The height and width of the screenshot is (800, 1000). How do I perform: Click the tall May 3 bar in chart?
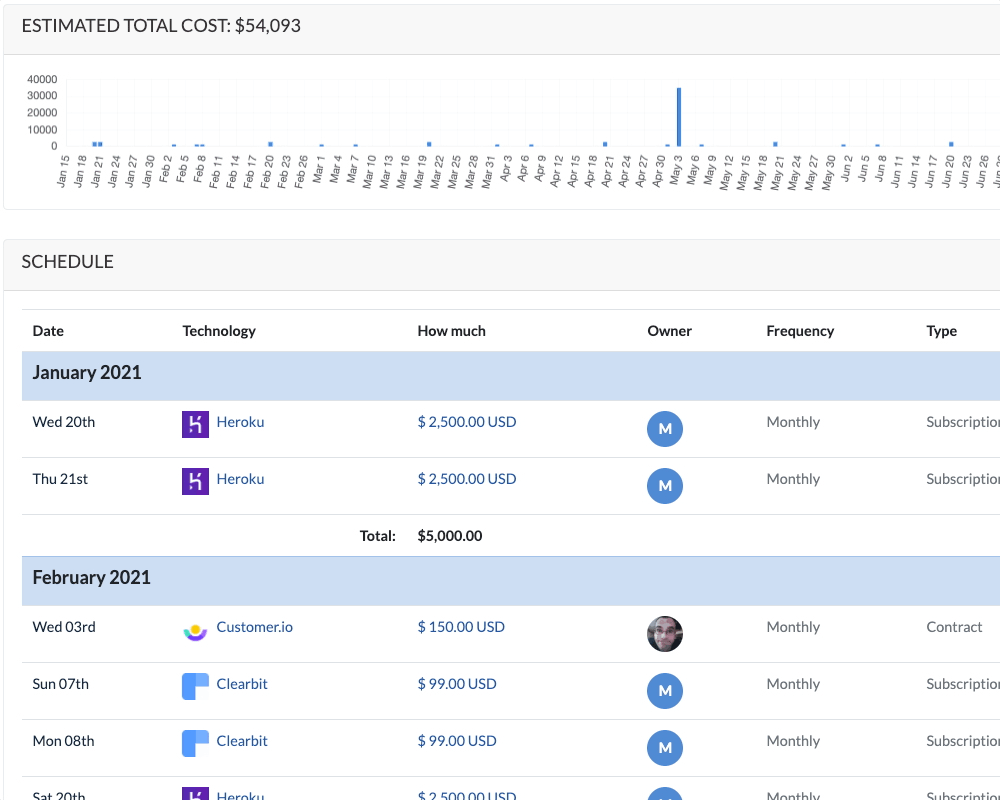point(679,117)
